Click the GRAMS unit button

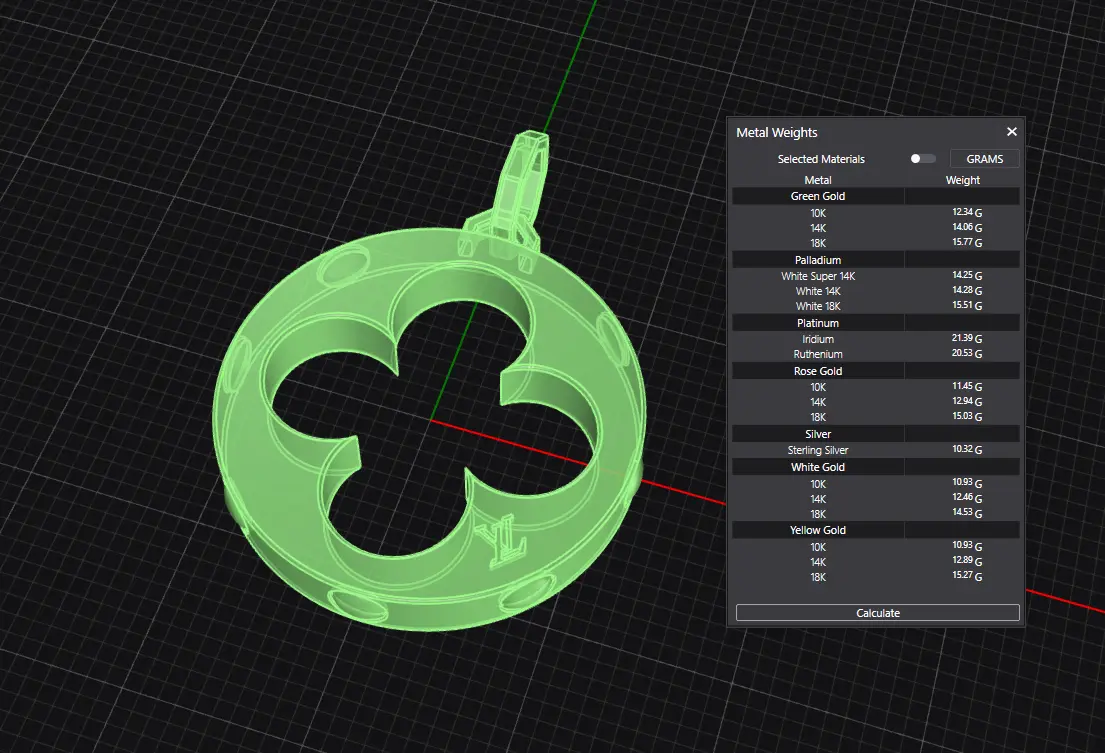pos(984,158)
